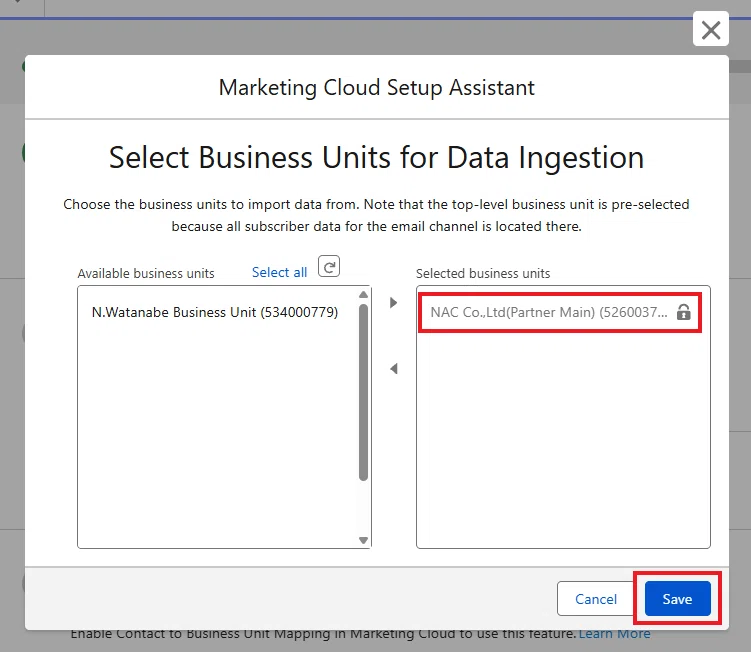
Task: Click the refresh business units icon
Action: (329, 266)
